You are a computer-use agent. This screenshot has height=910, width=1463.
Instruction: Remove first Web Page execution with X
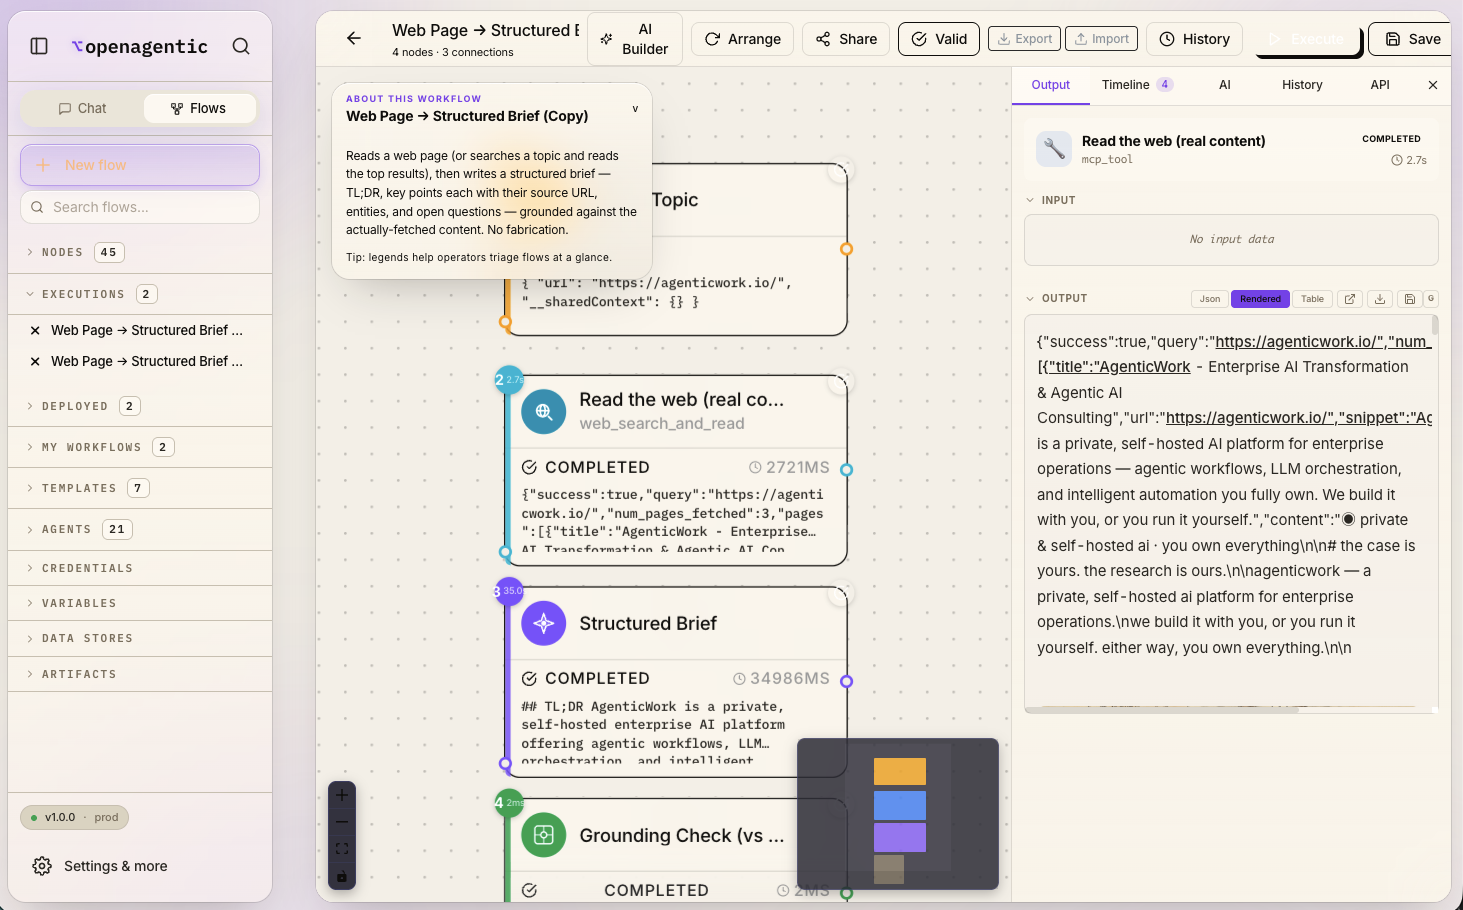point(35,330)
